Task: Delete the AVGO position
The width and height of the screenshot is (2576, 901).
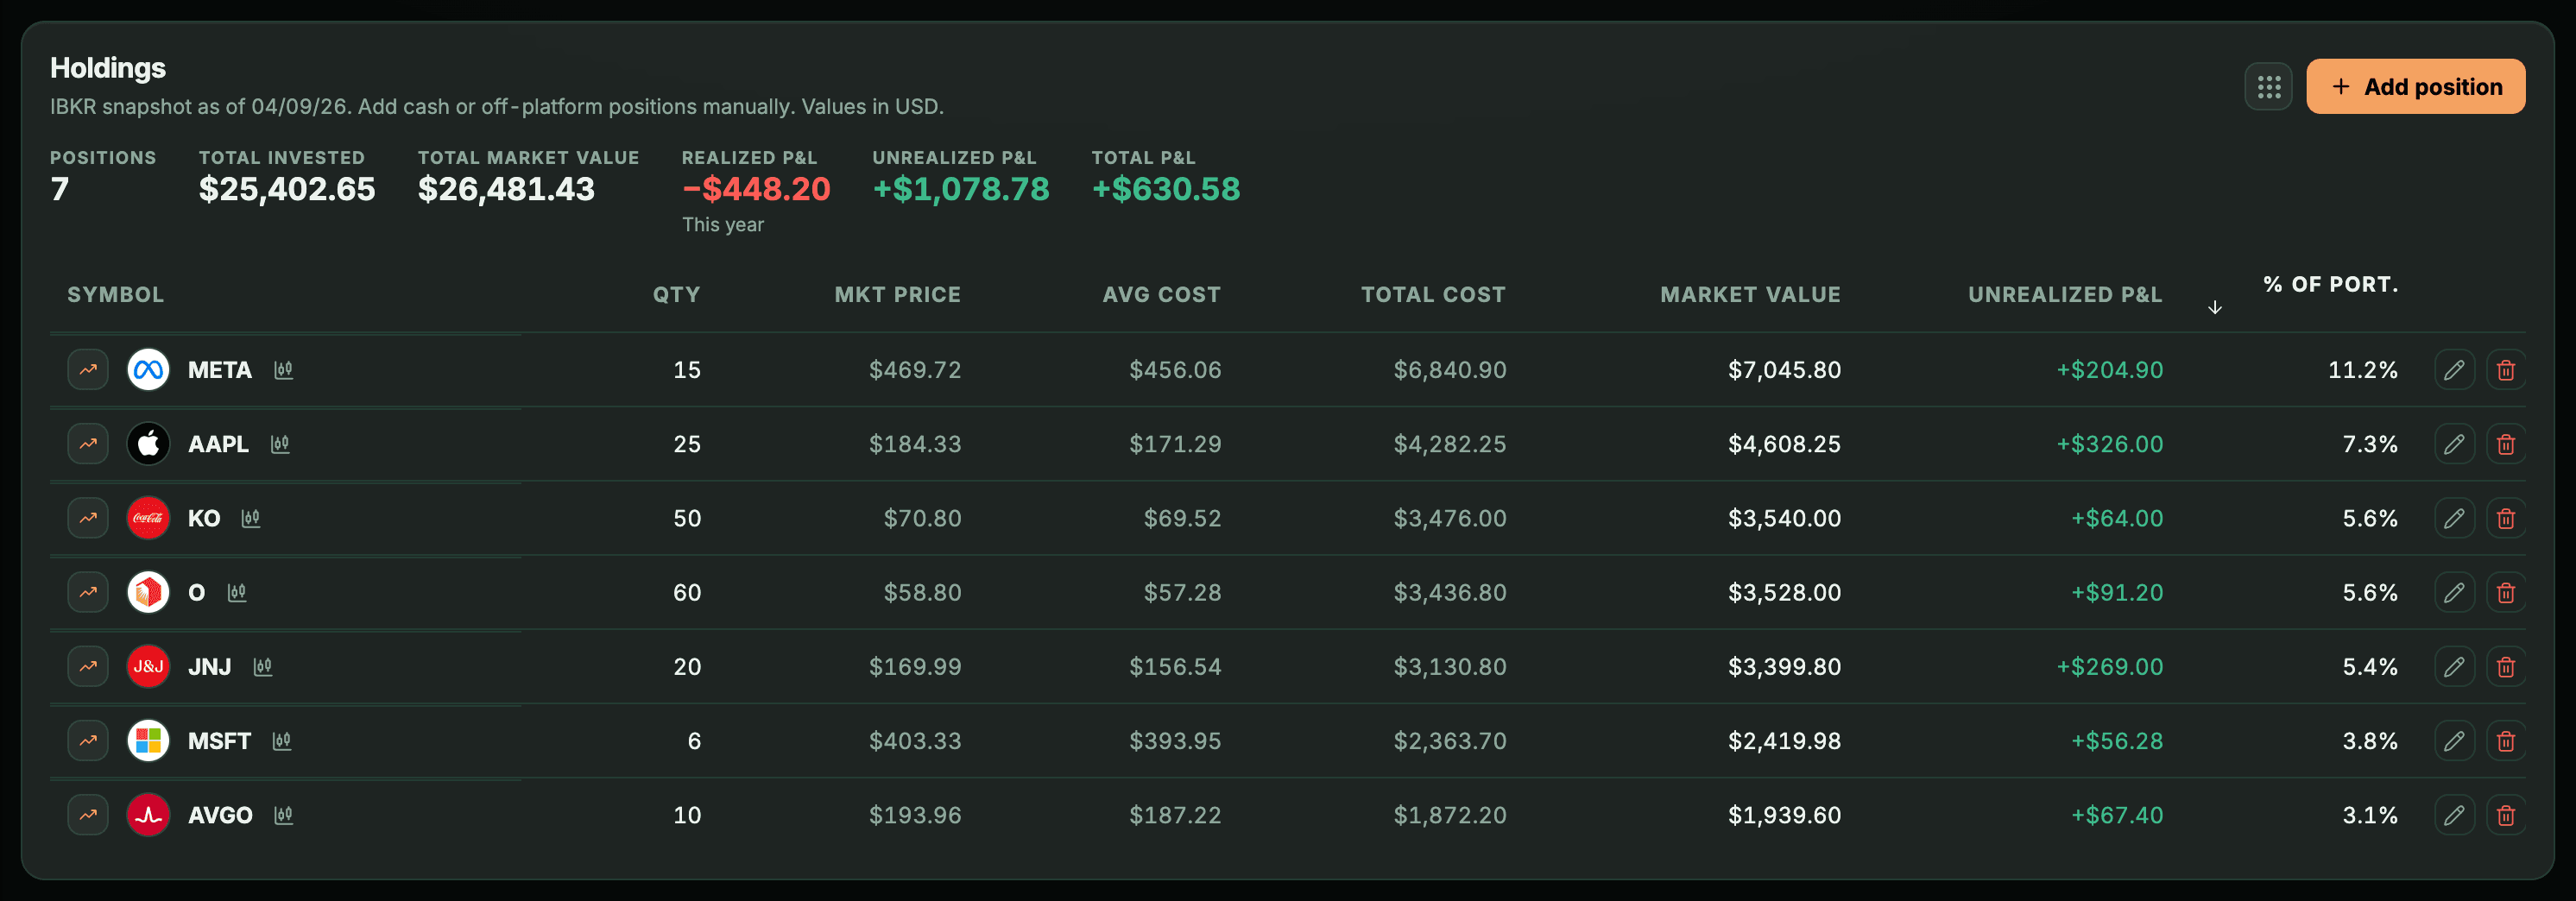Action: (2505, 815)
